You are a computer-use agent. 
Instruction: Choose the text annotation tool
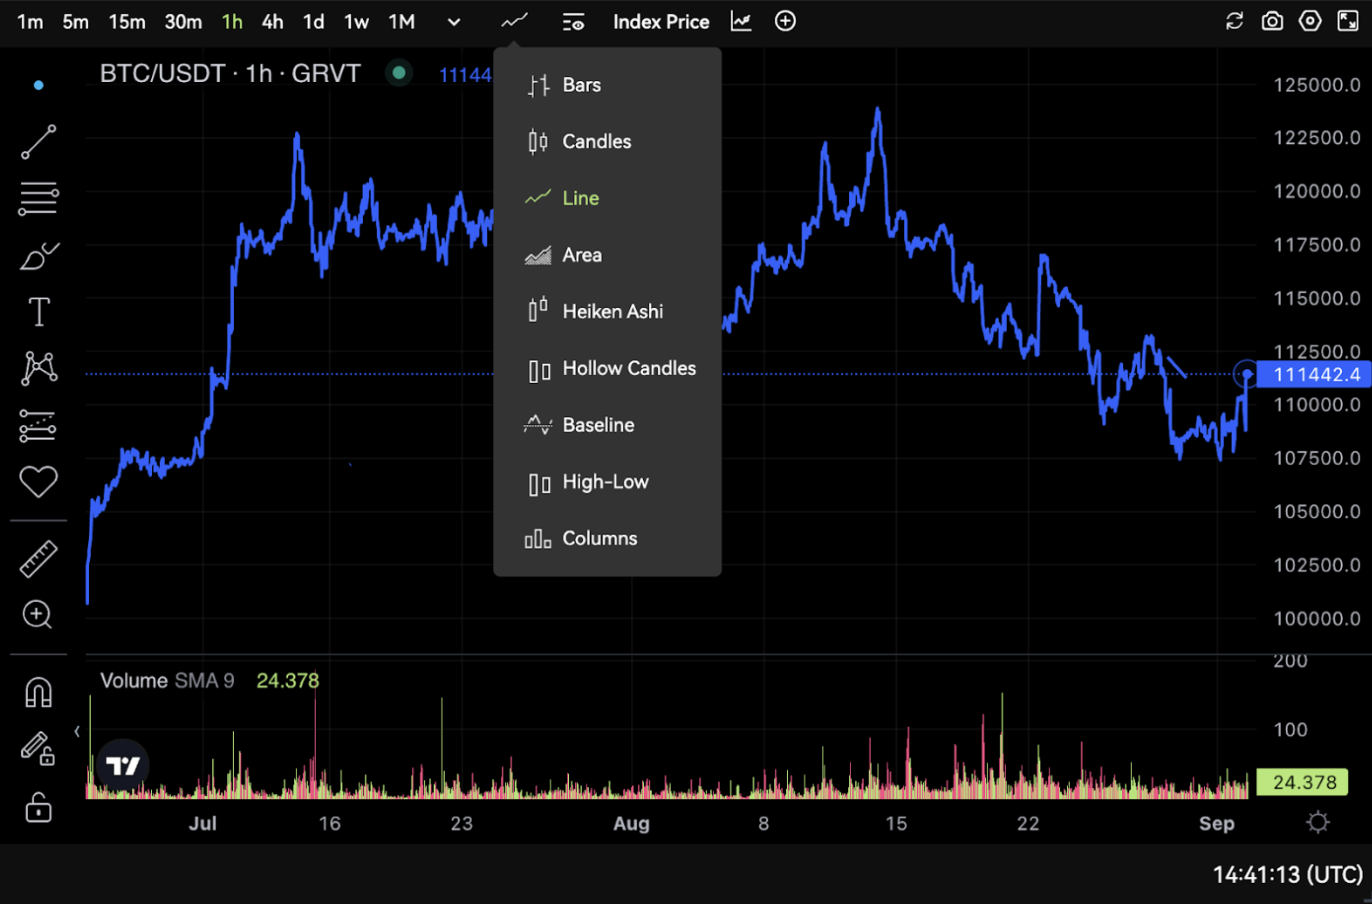click(x=38, y=312)
